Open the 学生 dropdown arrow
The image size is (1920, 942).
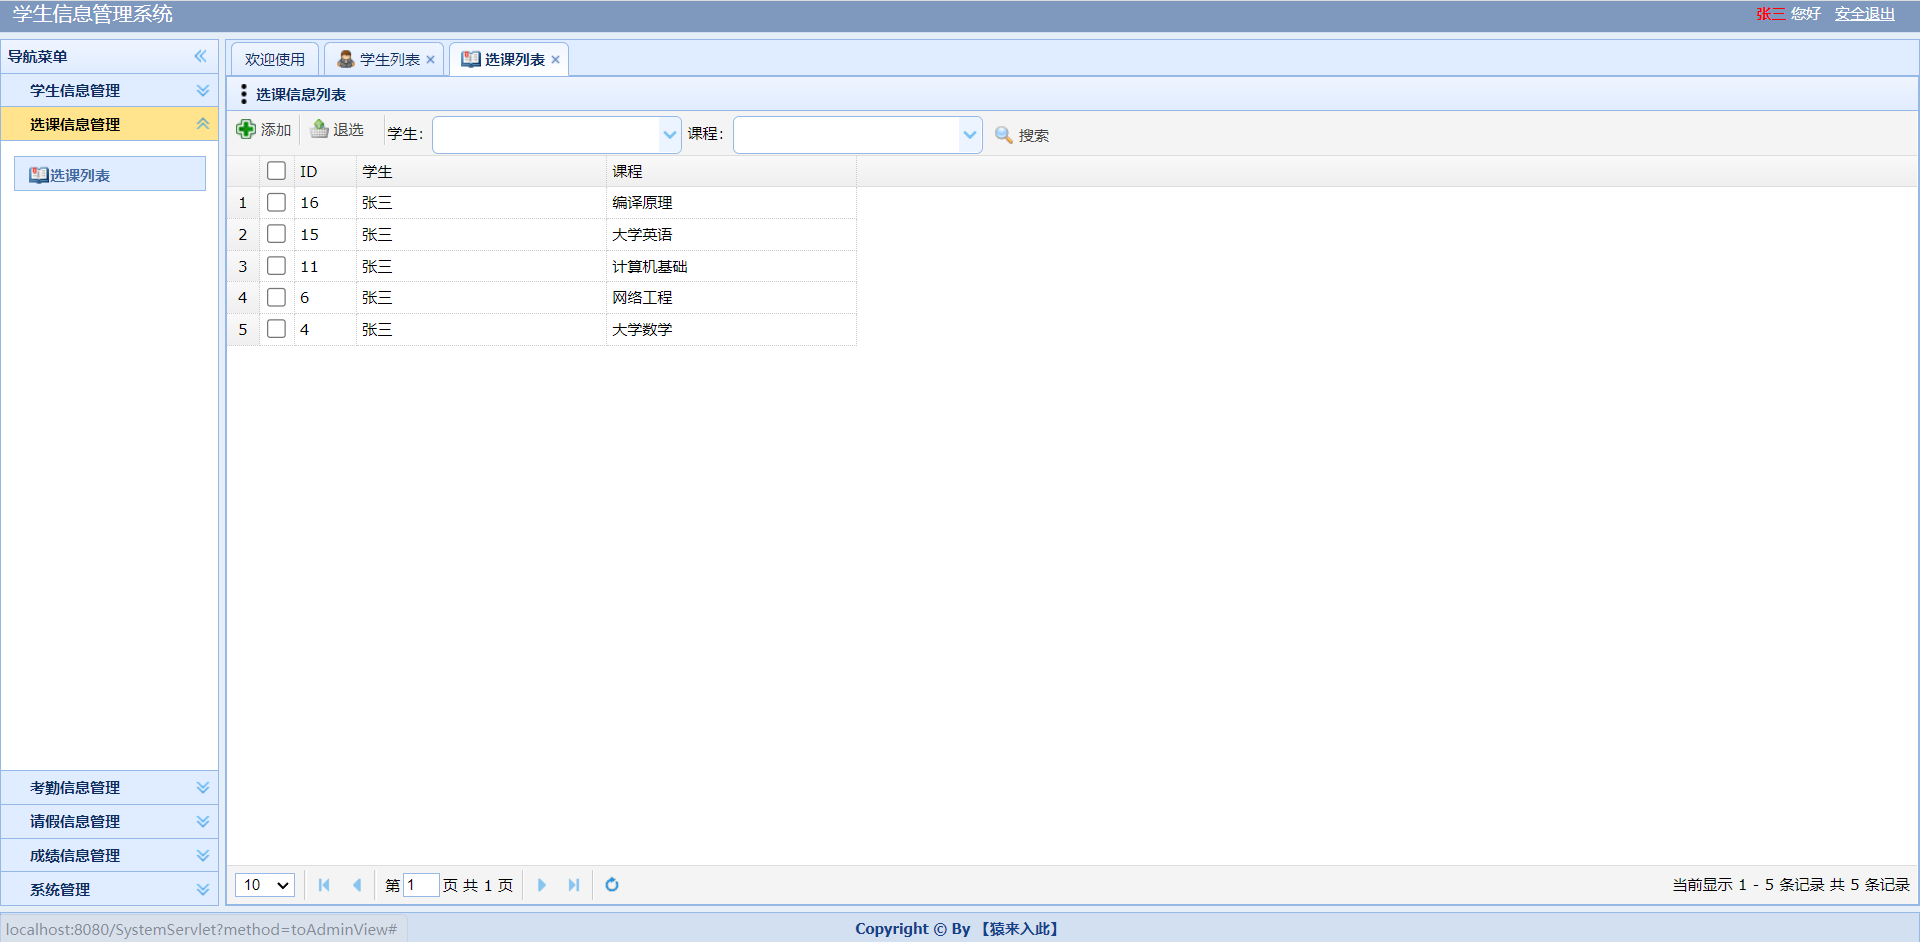click(x=670, y=135)
